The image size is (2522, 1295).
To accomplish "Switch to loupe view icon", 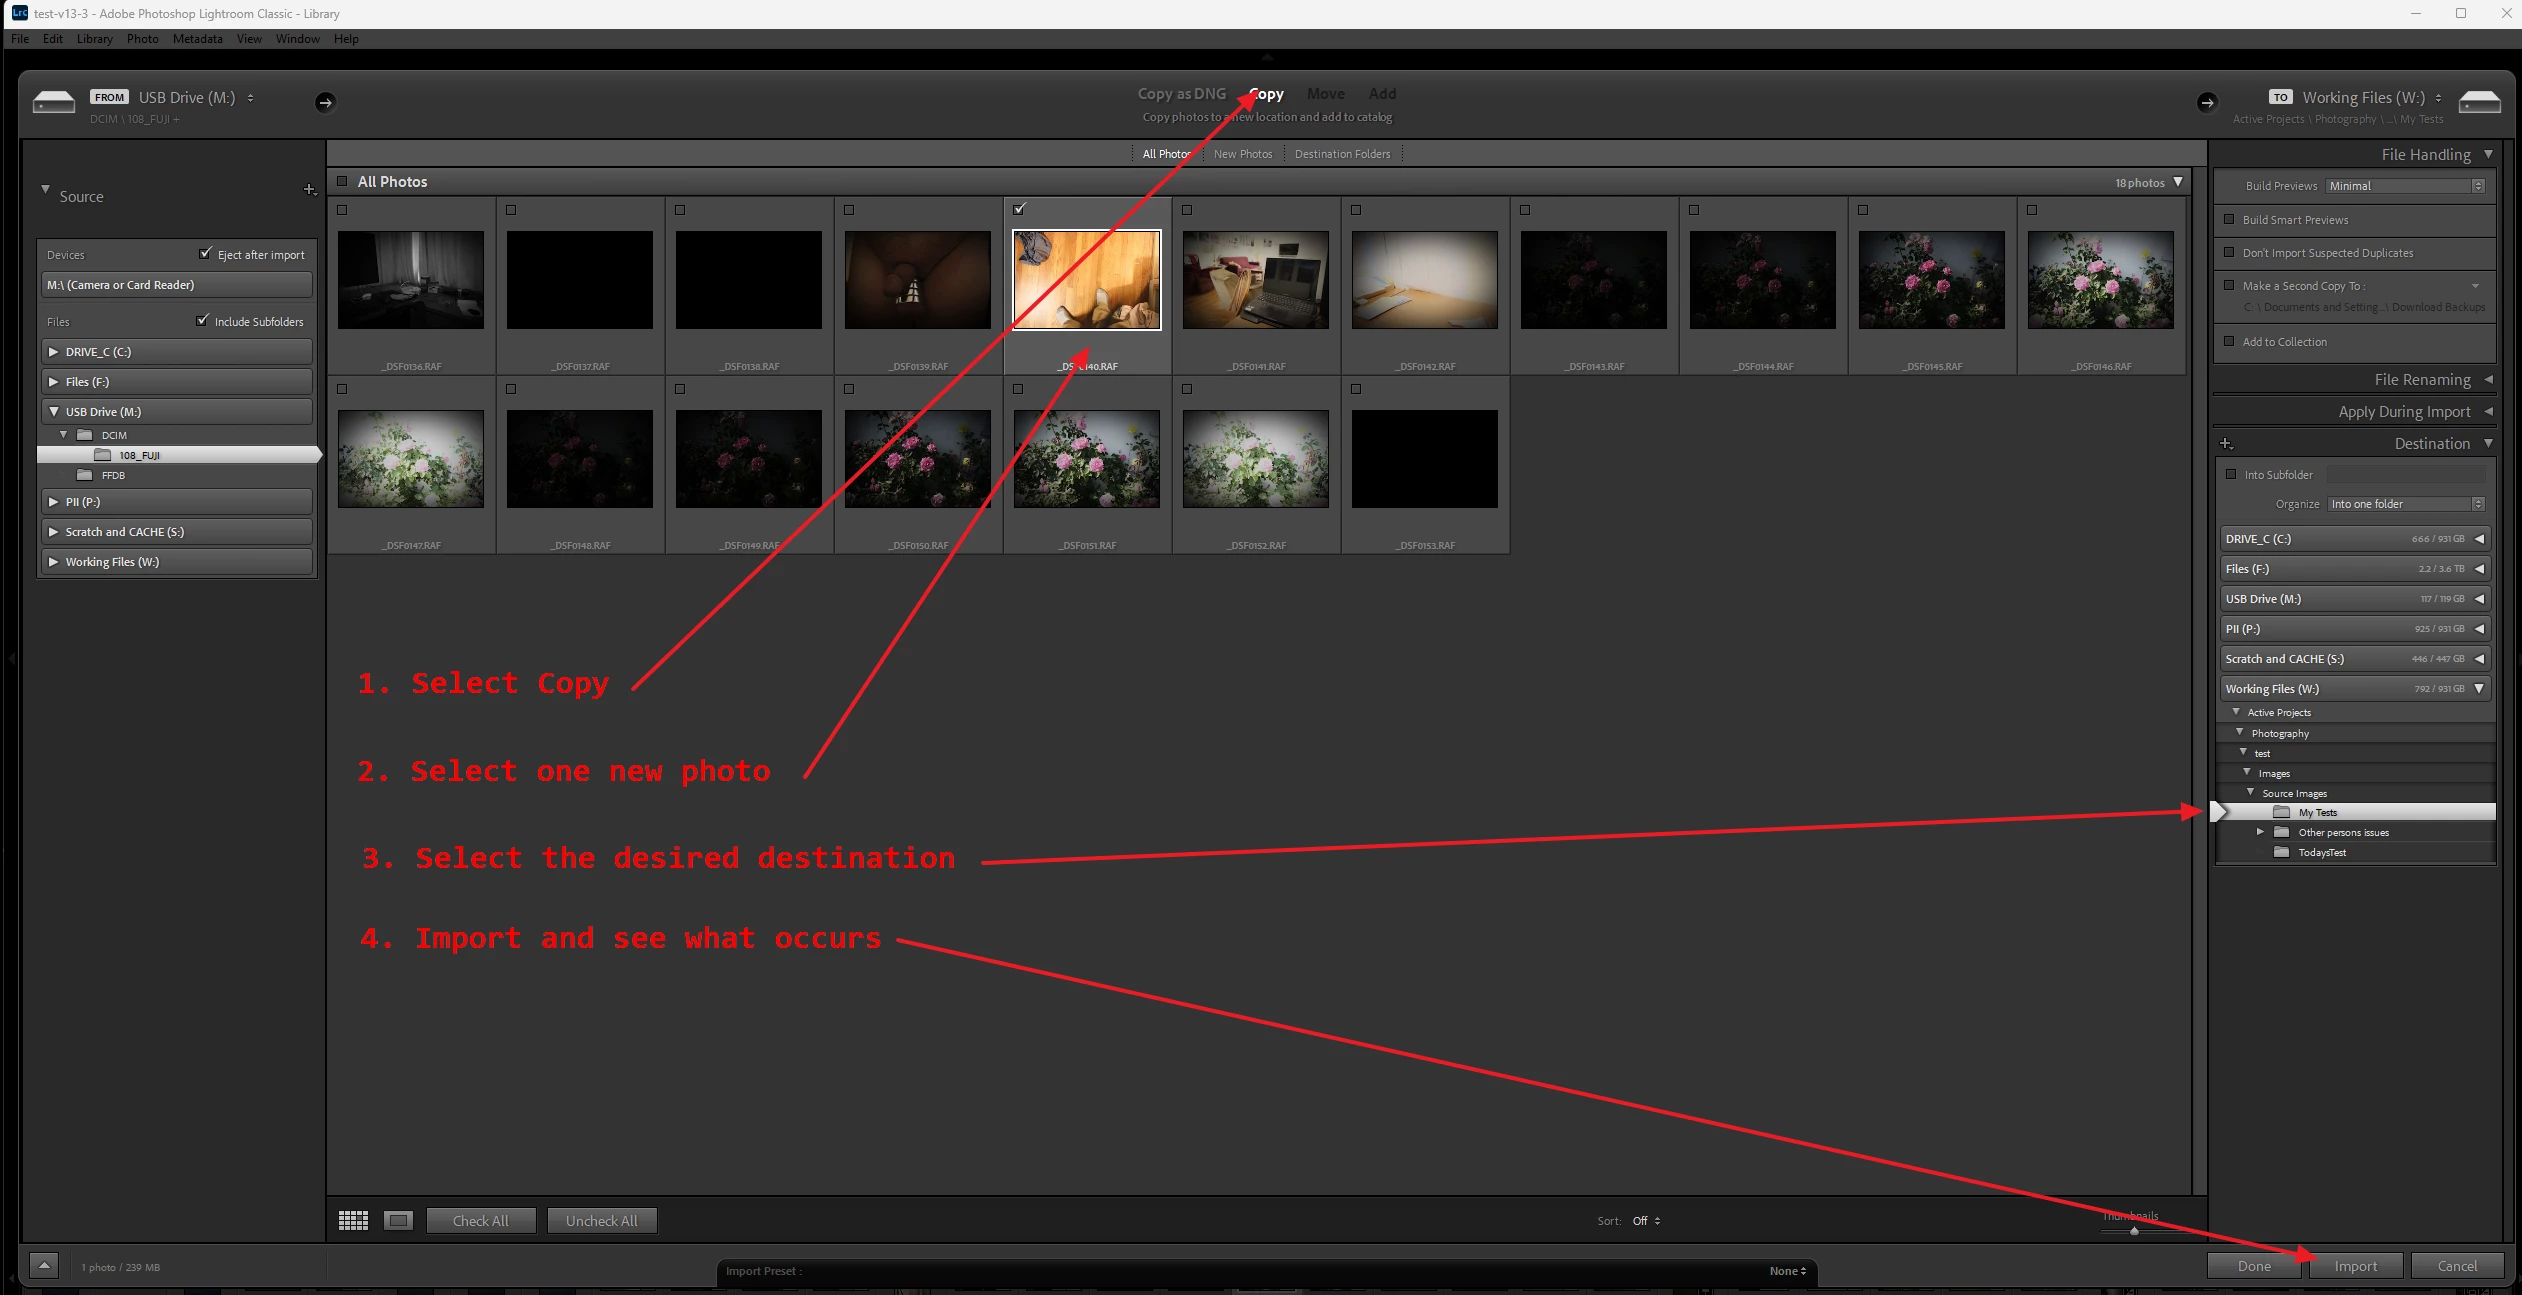I will [x=398, y=1220].
